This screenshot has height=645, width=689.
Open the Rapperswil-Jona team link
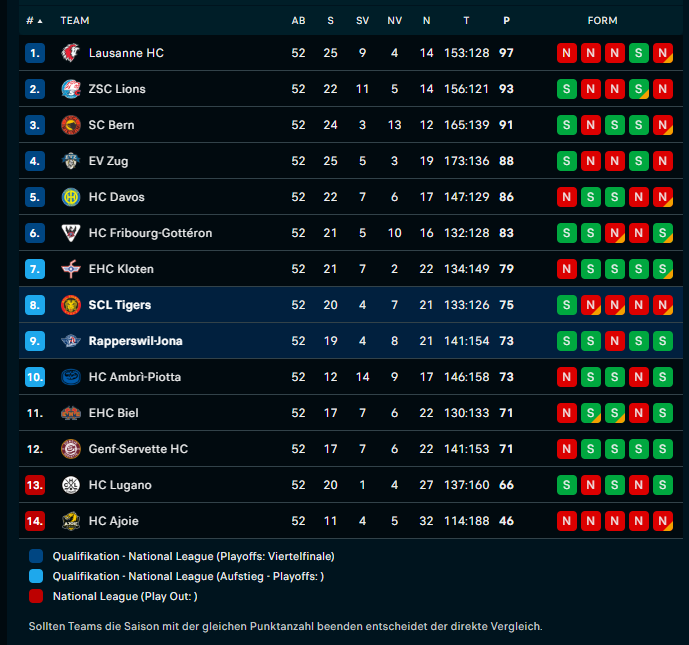(135, 341)
